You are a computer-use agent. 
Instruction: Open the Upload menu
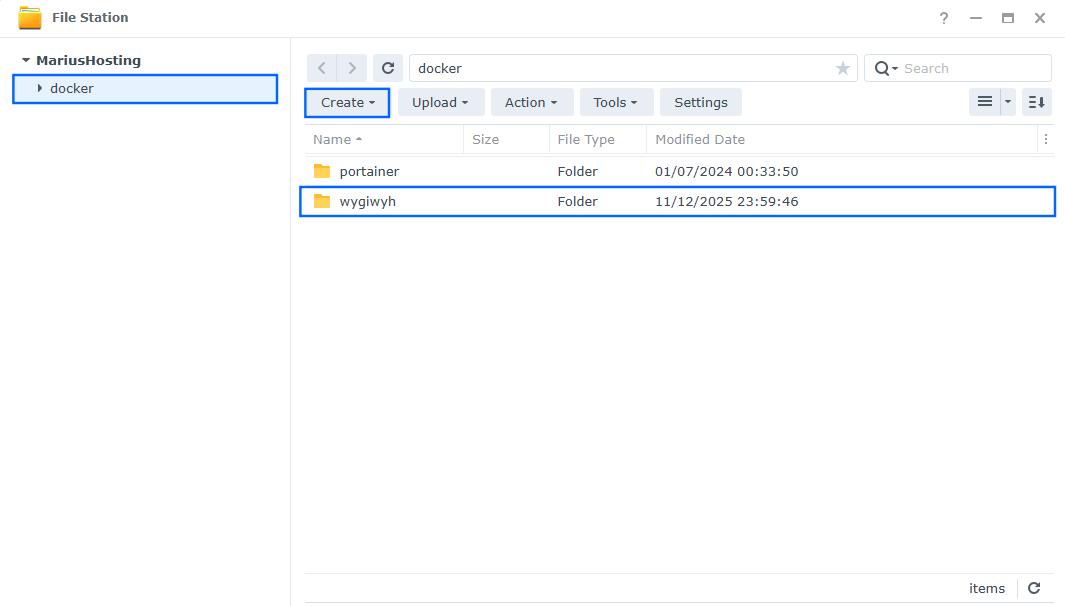(x=441, y=102)
